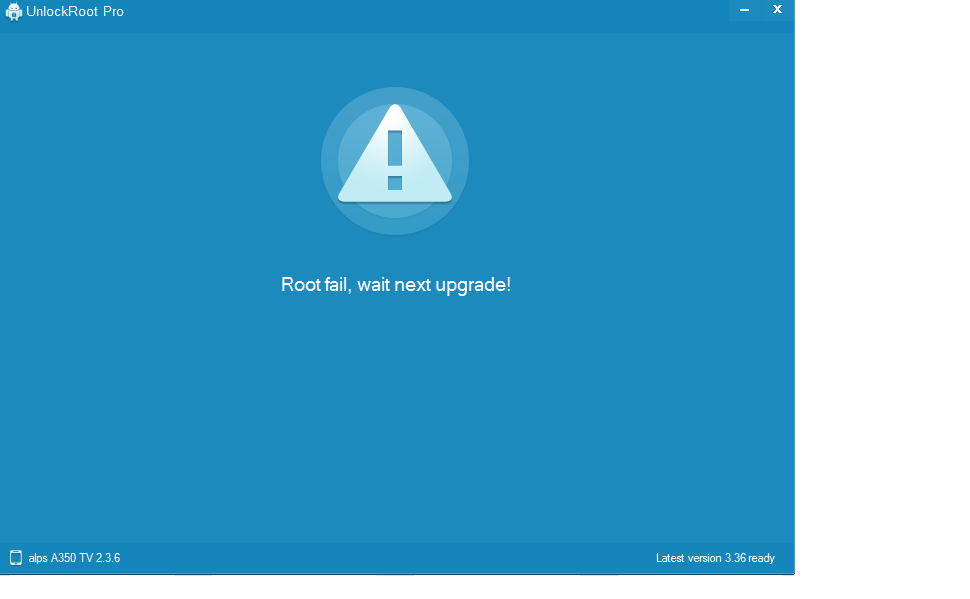The width and height of the screenshot is (970, 599).
Task: Close the UnlockRoot Pro window
Action: click(x=777, y=10)
